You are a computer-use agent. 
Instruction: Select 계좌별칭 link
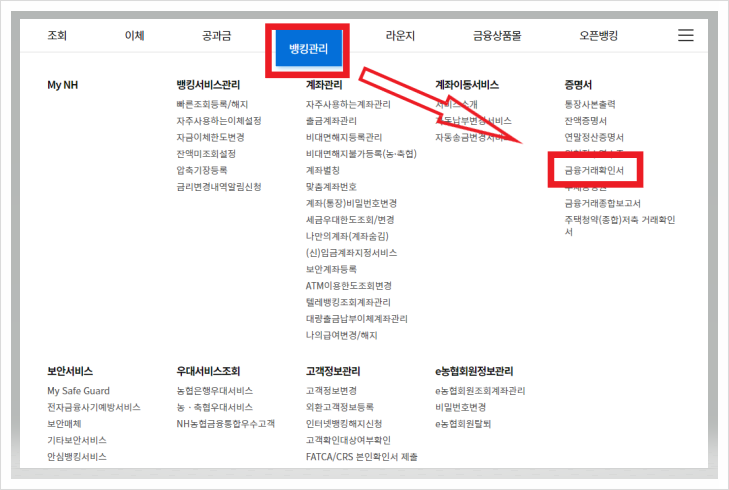[323, 170]
